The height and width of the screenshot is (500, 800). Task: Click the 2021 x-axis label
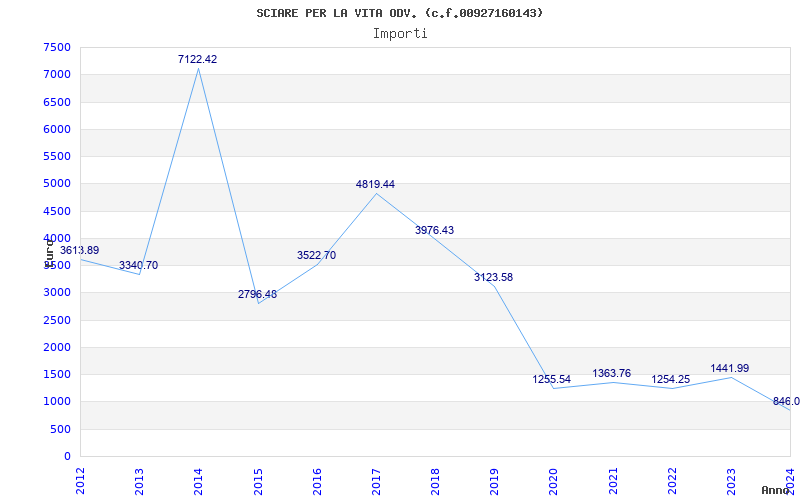[x=613, y=481]
